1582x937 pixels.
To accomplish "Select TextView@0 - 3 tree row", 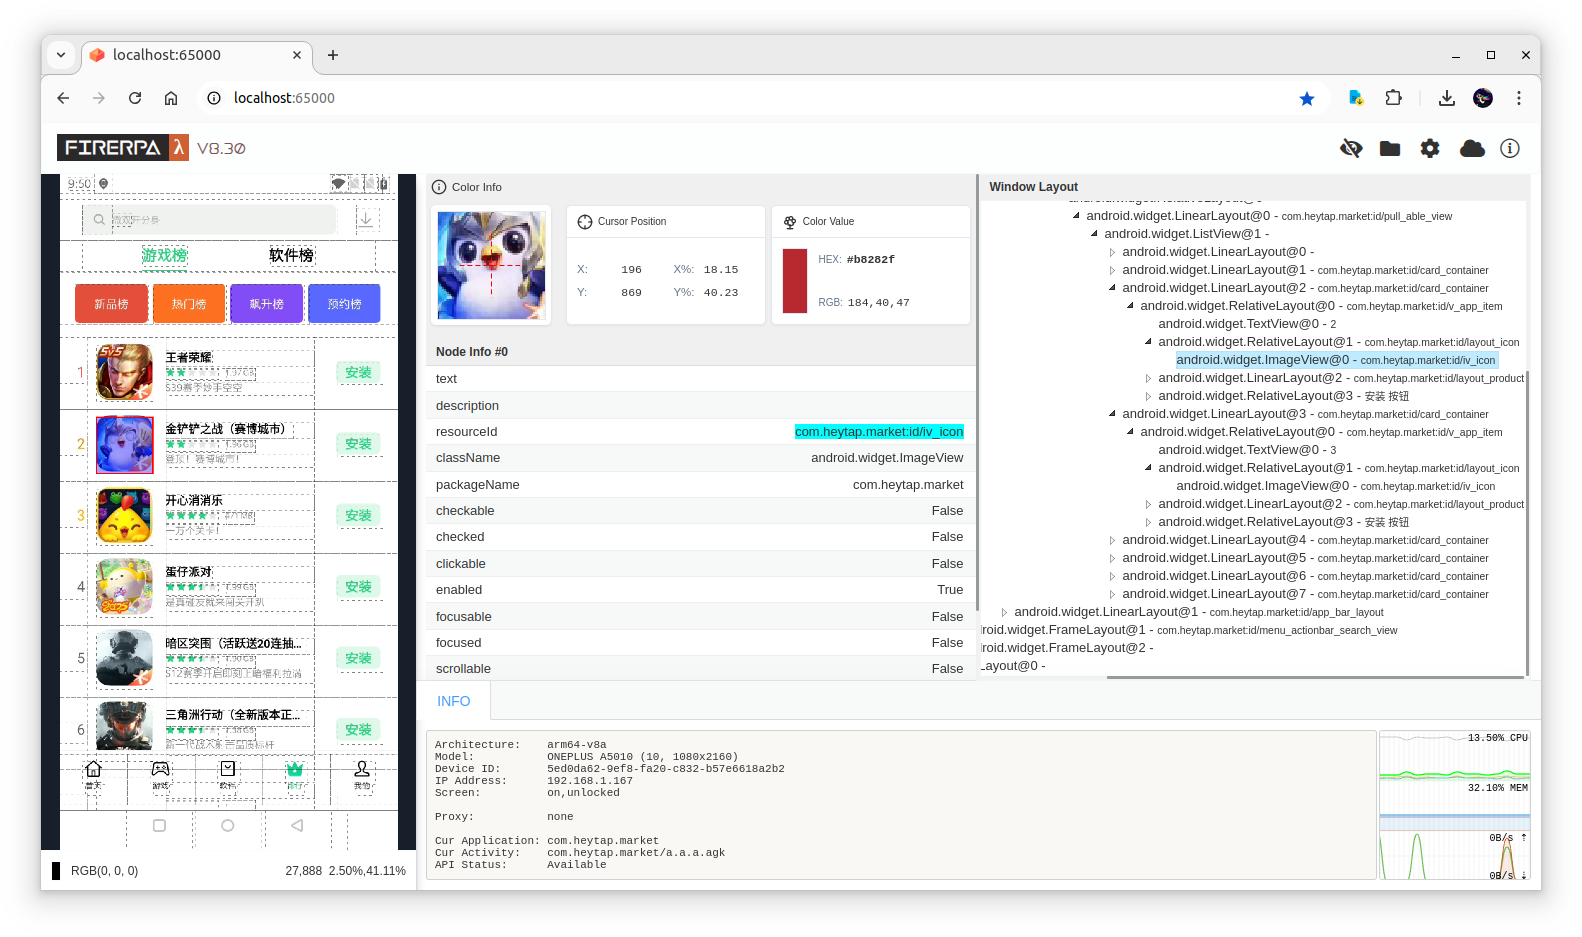I will tap(1247, 450).
